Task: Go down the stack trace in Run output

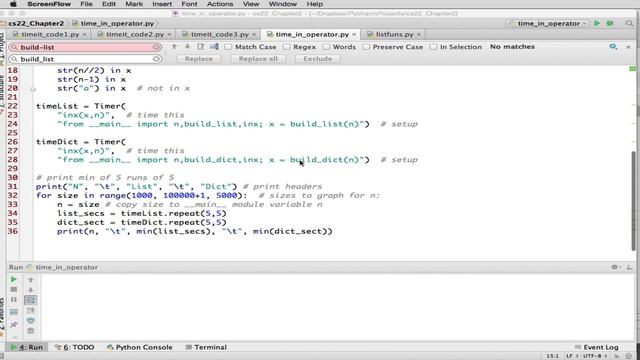Action: pyautogui.click(x=31, y=290)
